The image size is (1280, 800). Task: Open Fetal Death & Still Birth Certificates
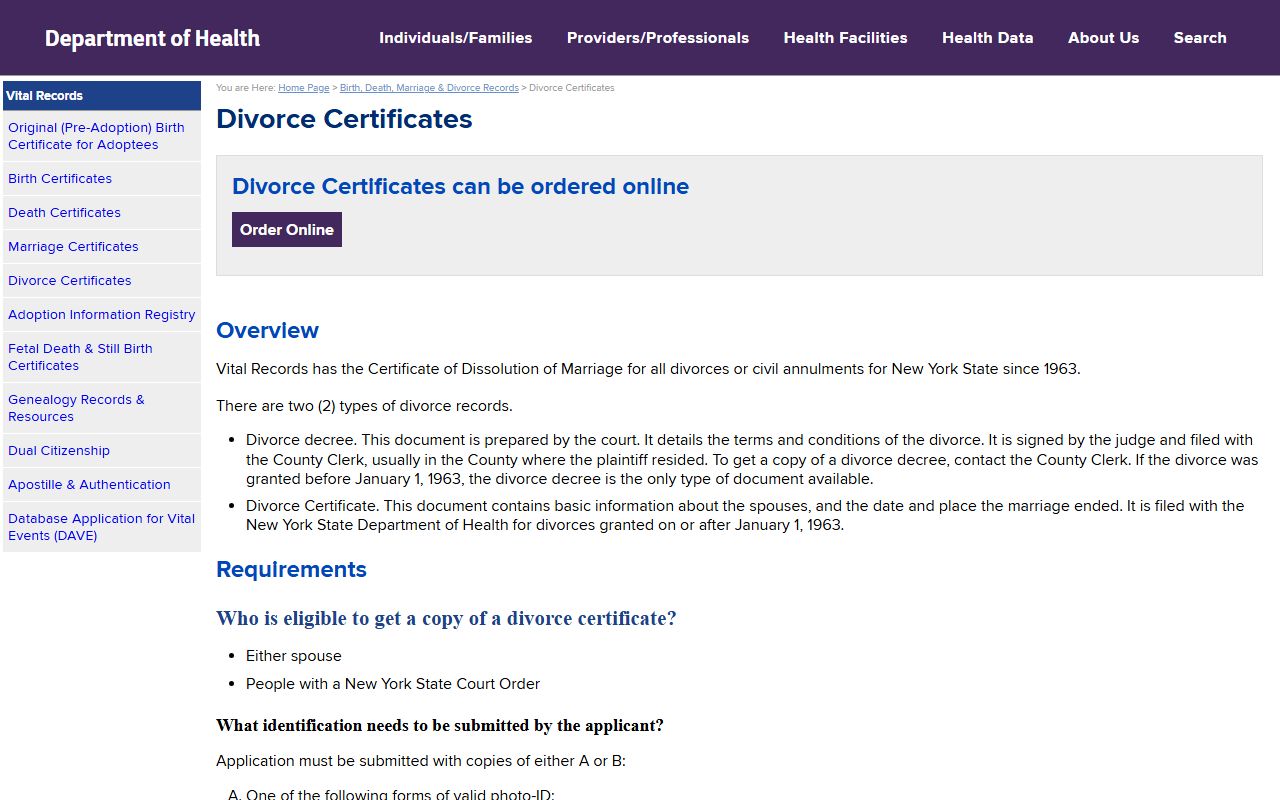tap(102, 357)
